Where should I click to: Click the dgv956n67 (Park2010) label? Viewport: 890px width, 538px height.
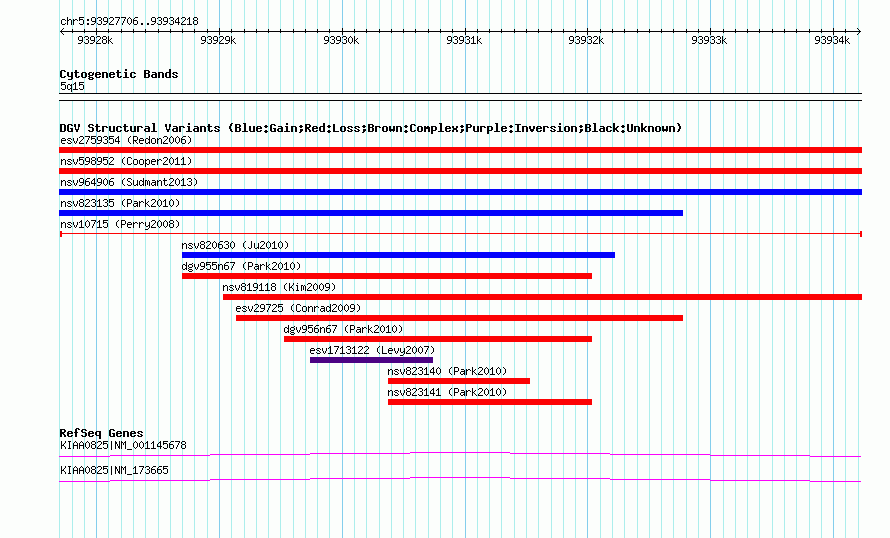343,329
